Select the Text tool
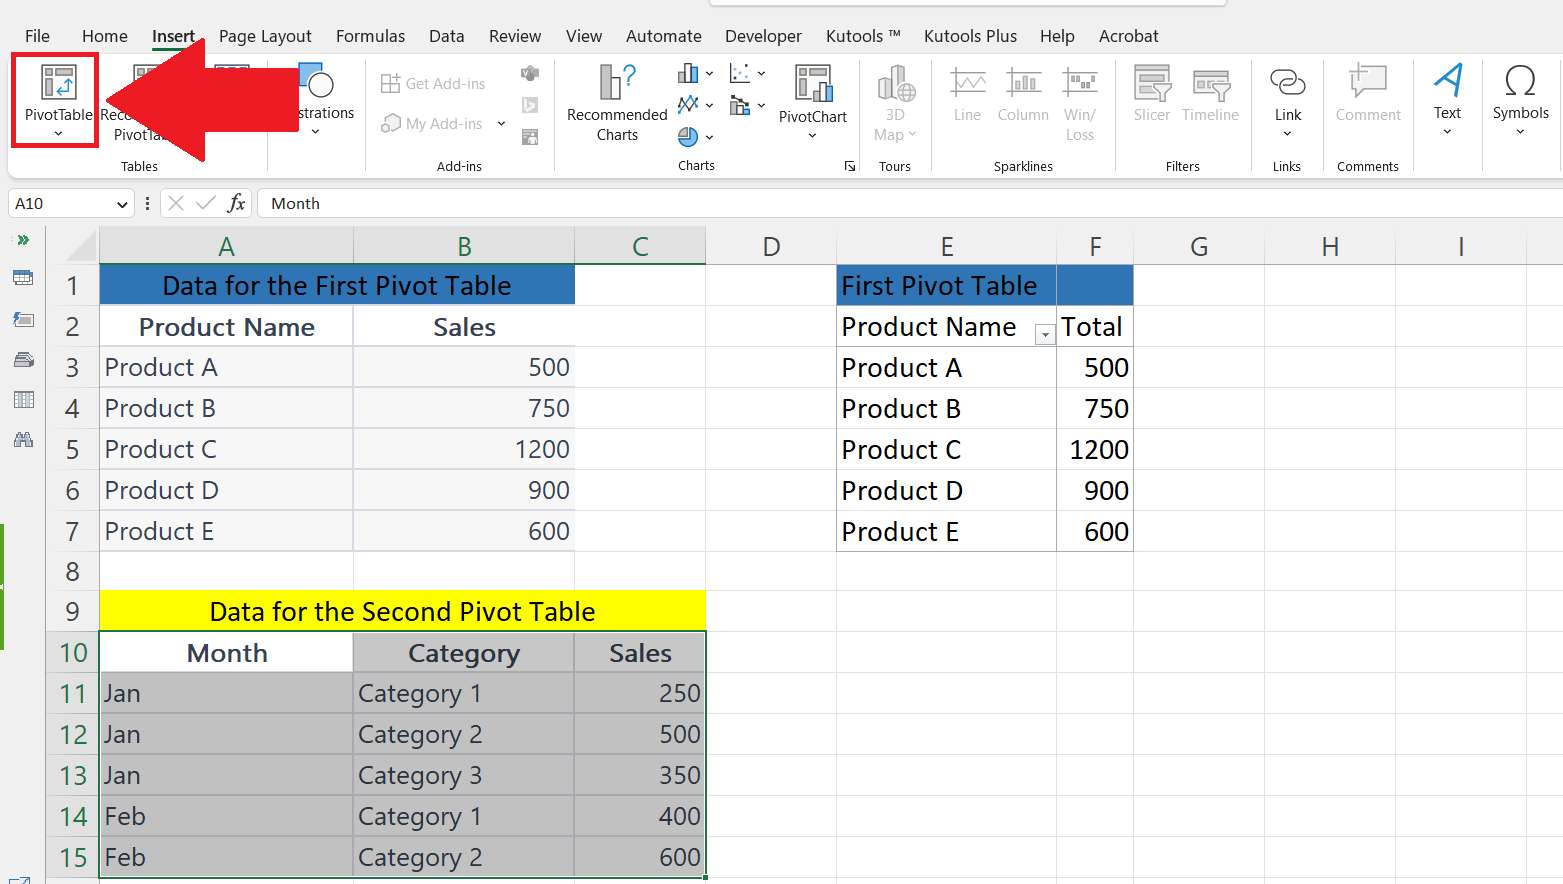 [1447, 95]
